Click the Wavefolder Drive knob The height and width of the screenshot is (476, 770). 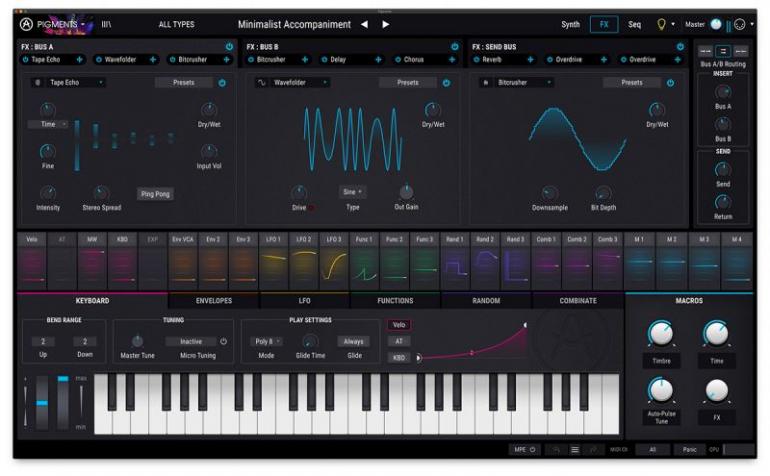(x=299, y=193)
